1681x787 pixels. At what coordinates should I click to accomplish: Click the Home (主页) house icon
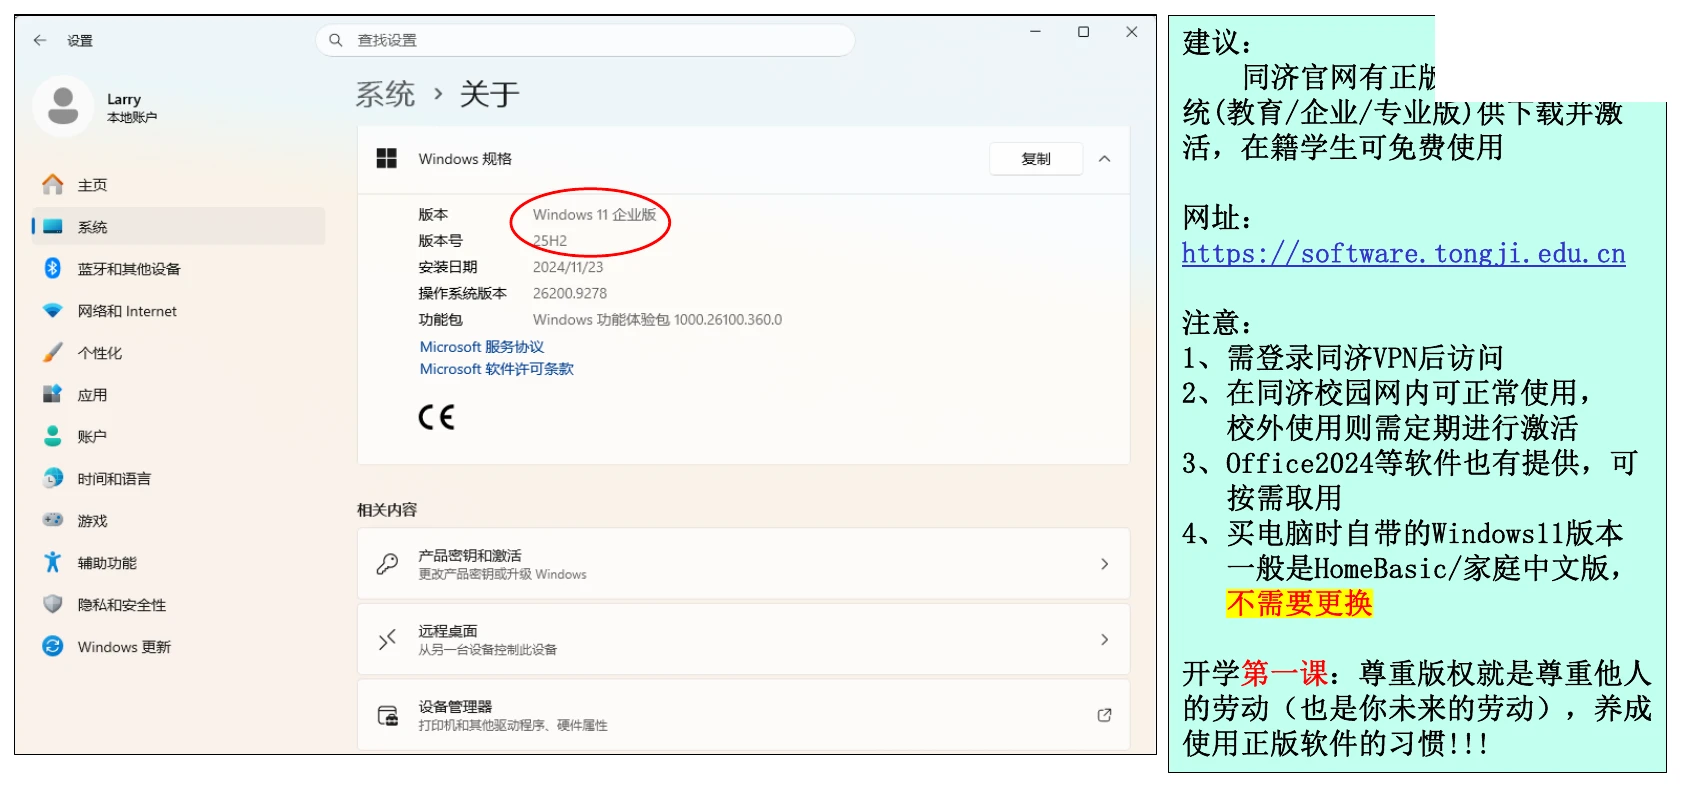(53, 185)
